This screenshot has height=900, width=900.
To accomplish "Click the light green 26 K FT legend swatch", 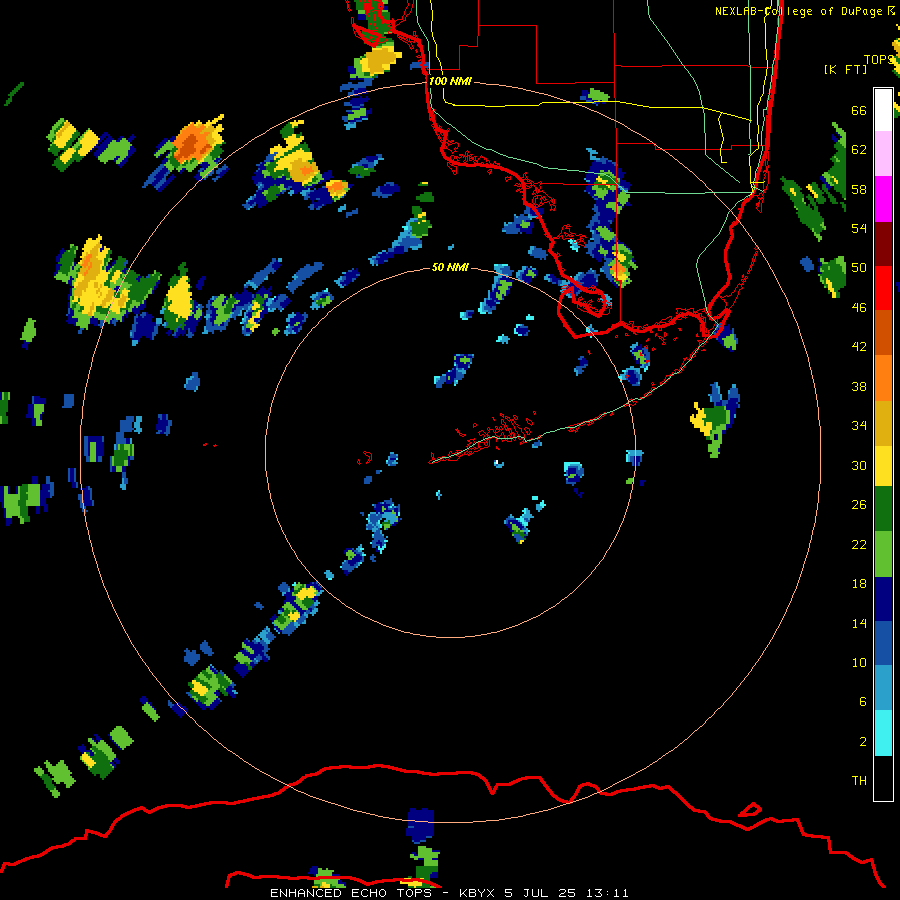I will [x=883, y=554].
